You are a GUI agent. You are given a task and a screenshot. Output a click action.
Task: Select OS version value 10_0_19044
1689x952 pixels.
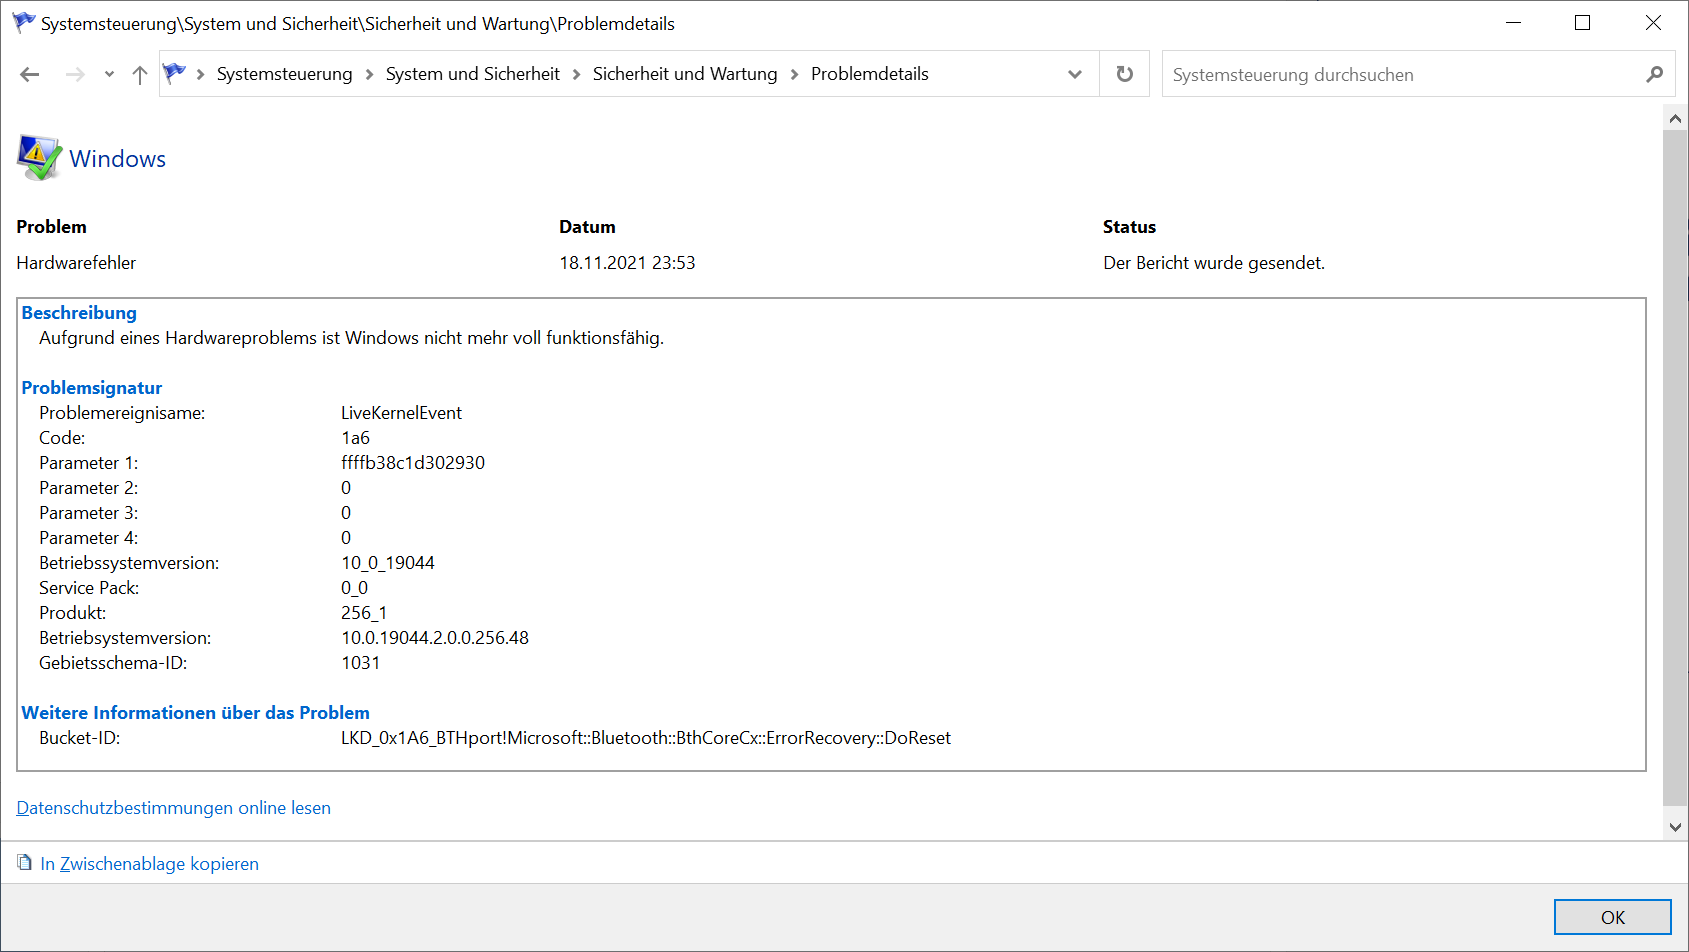coord(388,563)
